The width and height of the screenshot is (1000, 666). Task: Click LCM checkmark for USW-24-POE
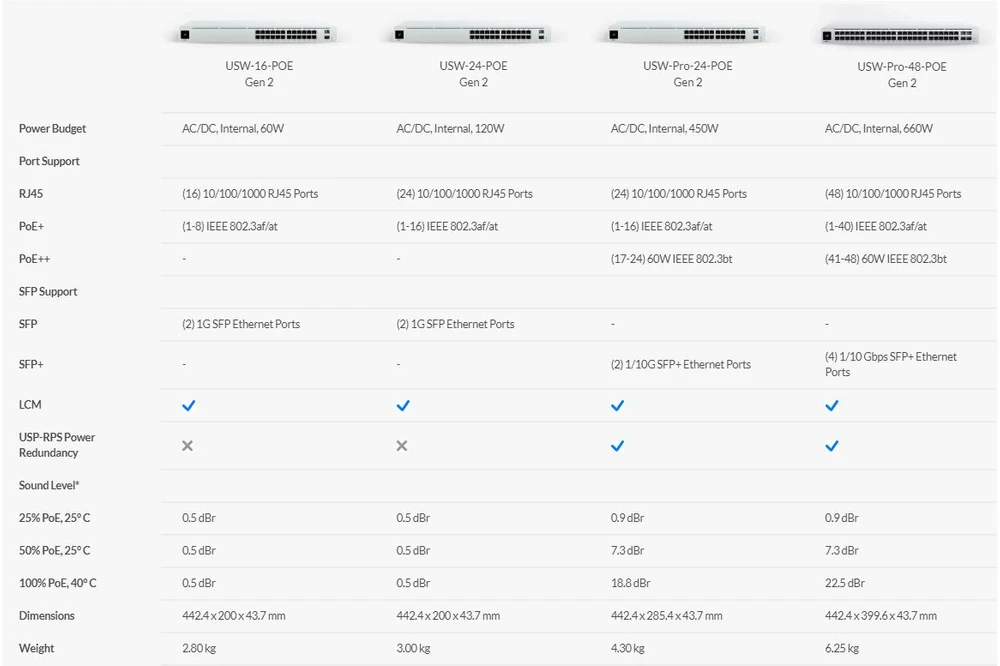pyautogui.click(x=403, y=405)
